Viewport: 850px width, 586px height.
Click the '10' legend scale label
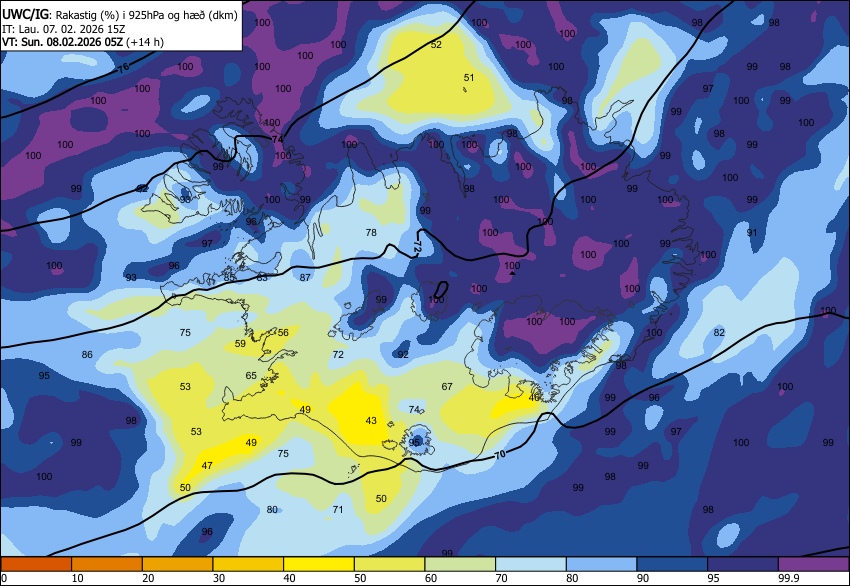(x=78, y=578)
